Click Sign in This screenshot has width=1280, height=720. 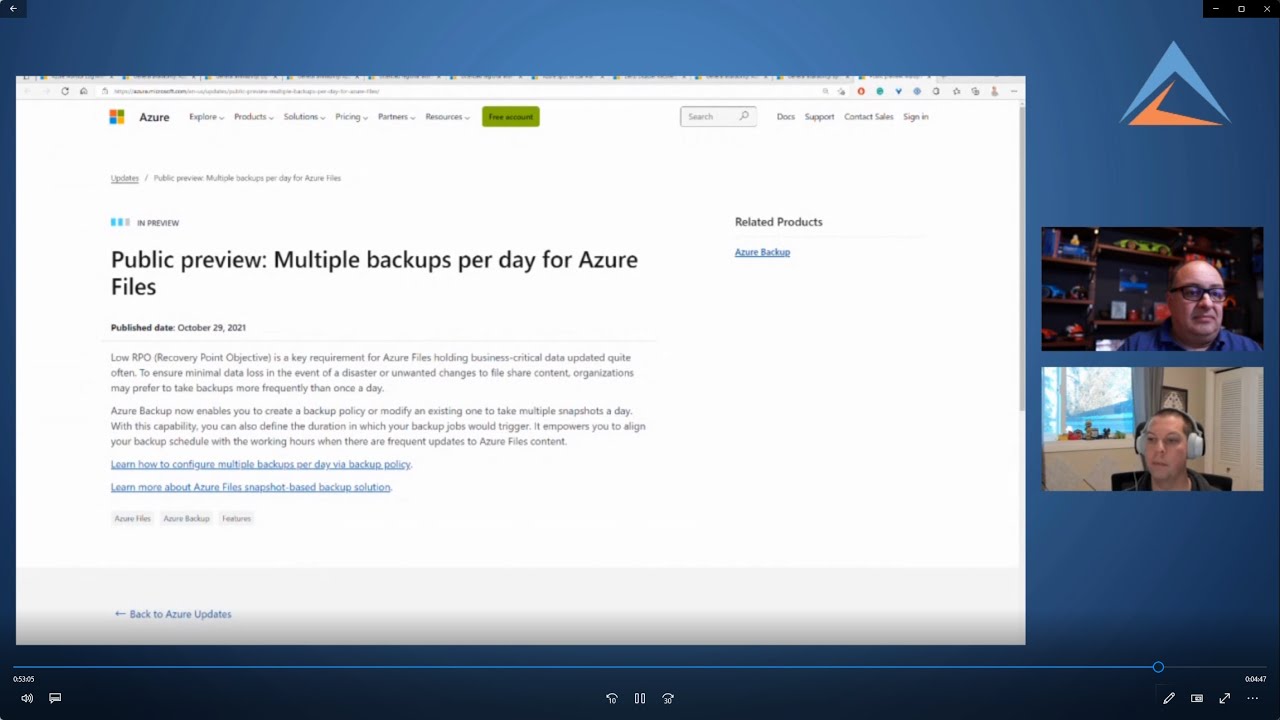[x=915, y=117]
